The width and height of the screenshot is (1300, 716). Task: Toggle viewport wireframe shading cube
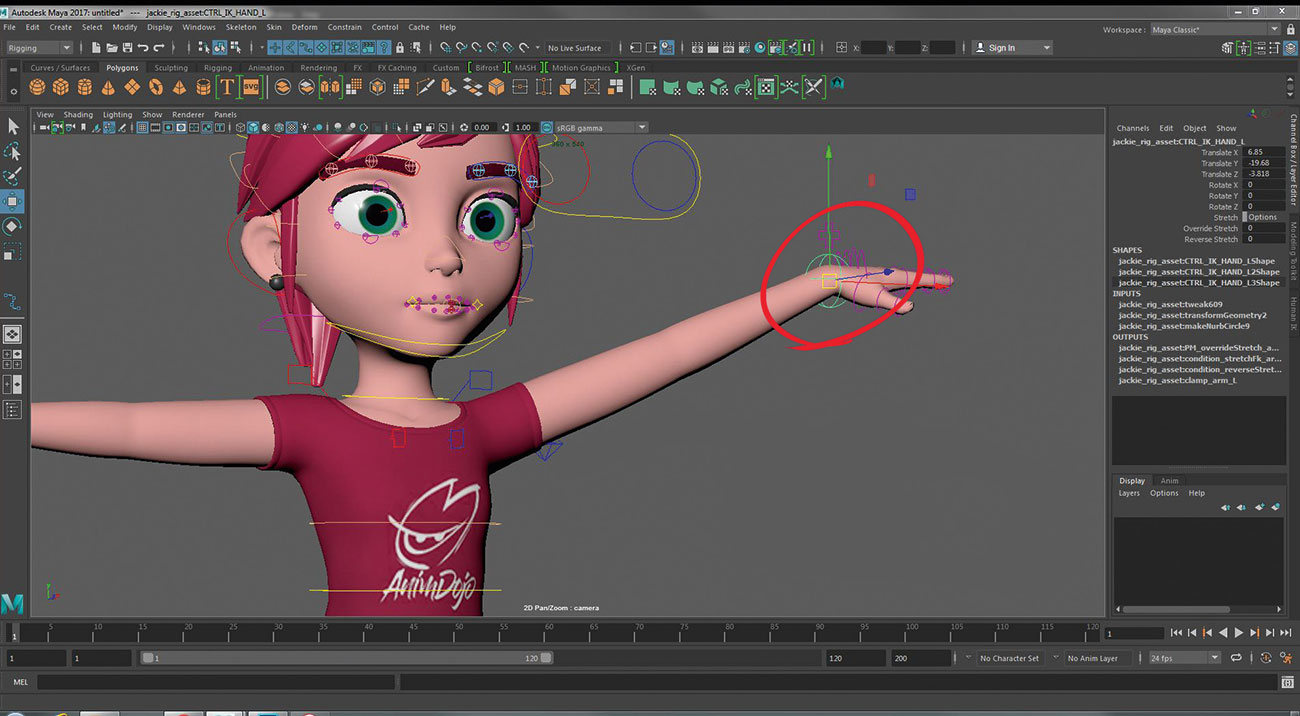[240, 128]
